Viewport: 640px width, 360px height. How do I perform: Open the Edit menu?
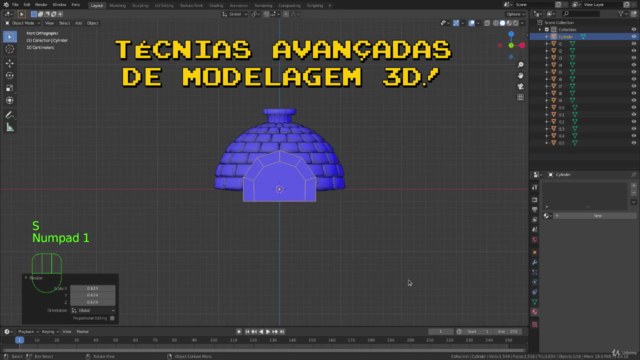(x=27, y=5)
